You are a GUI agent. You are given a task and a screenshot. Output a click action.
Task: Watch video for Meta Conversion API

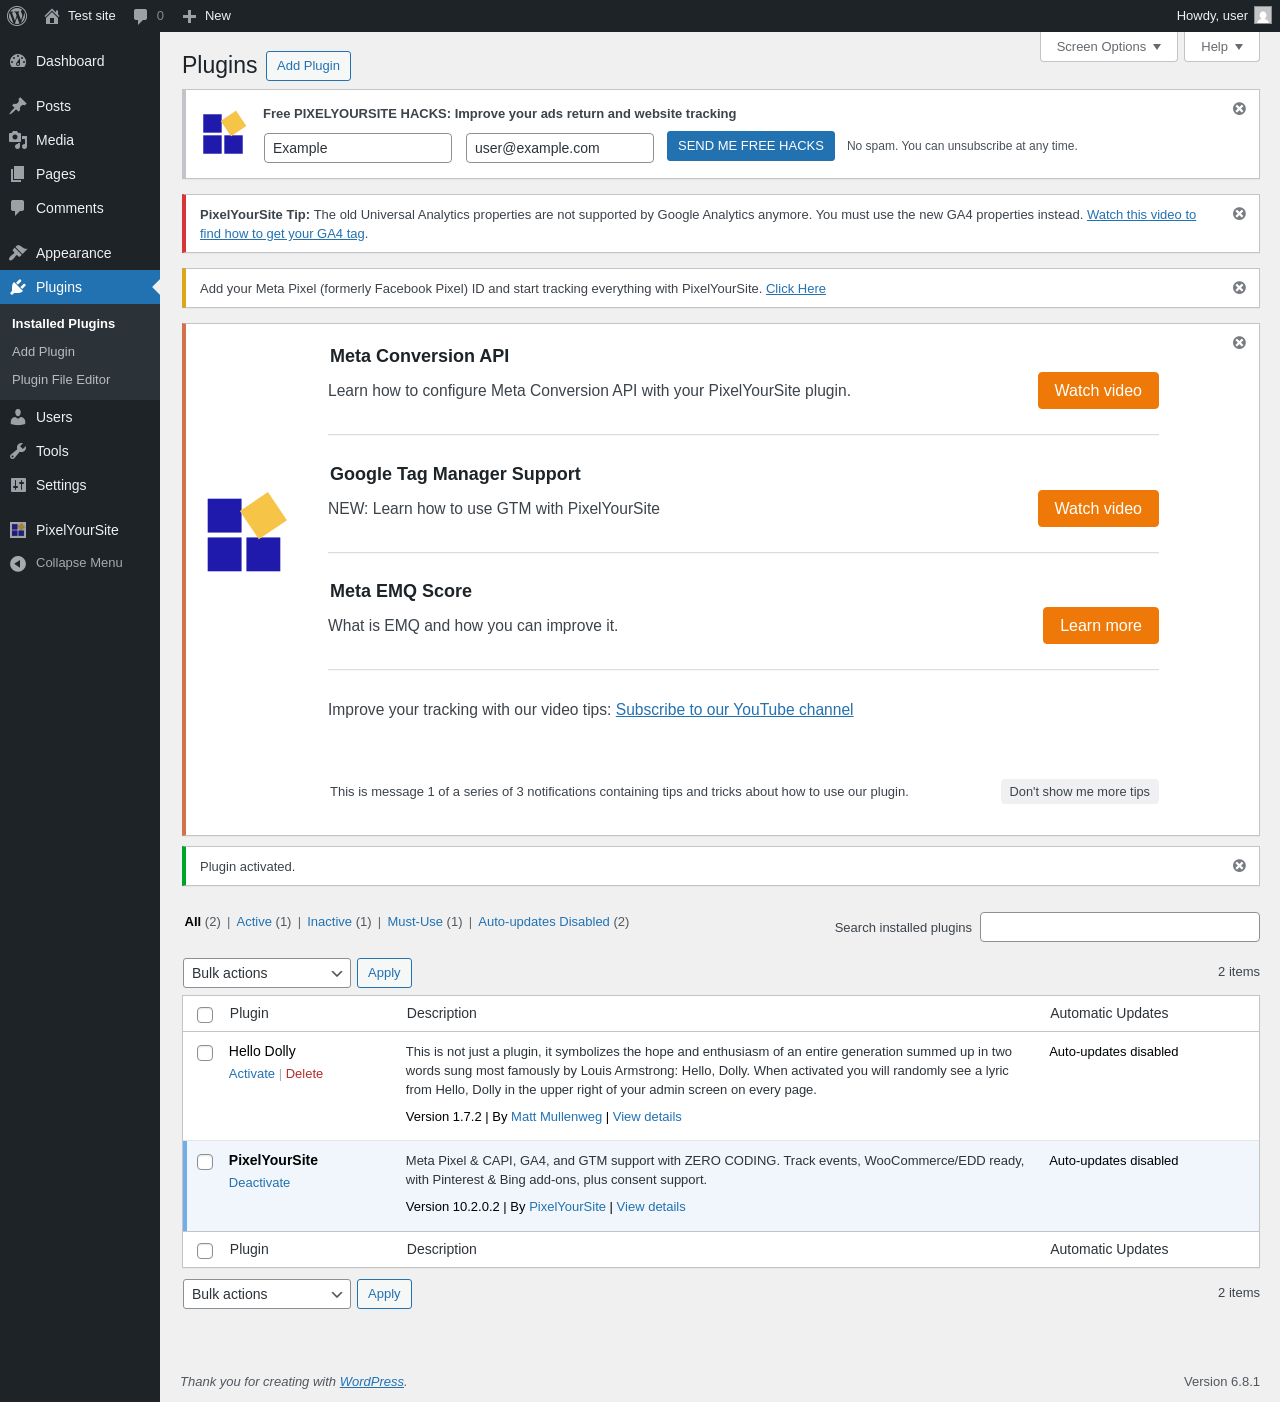(x=1098, y=391)
